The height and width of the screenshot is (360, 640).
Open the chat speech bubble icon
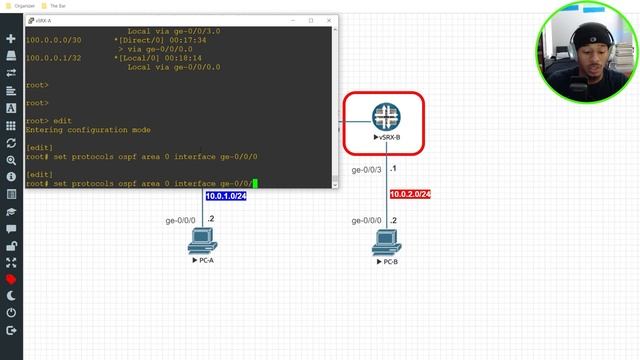11,229
